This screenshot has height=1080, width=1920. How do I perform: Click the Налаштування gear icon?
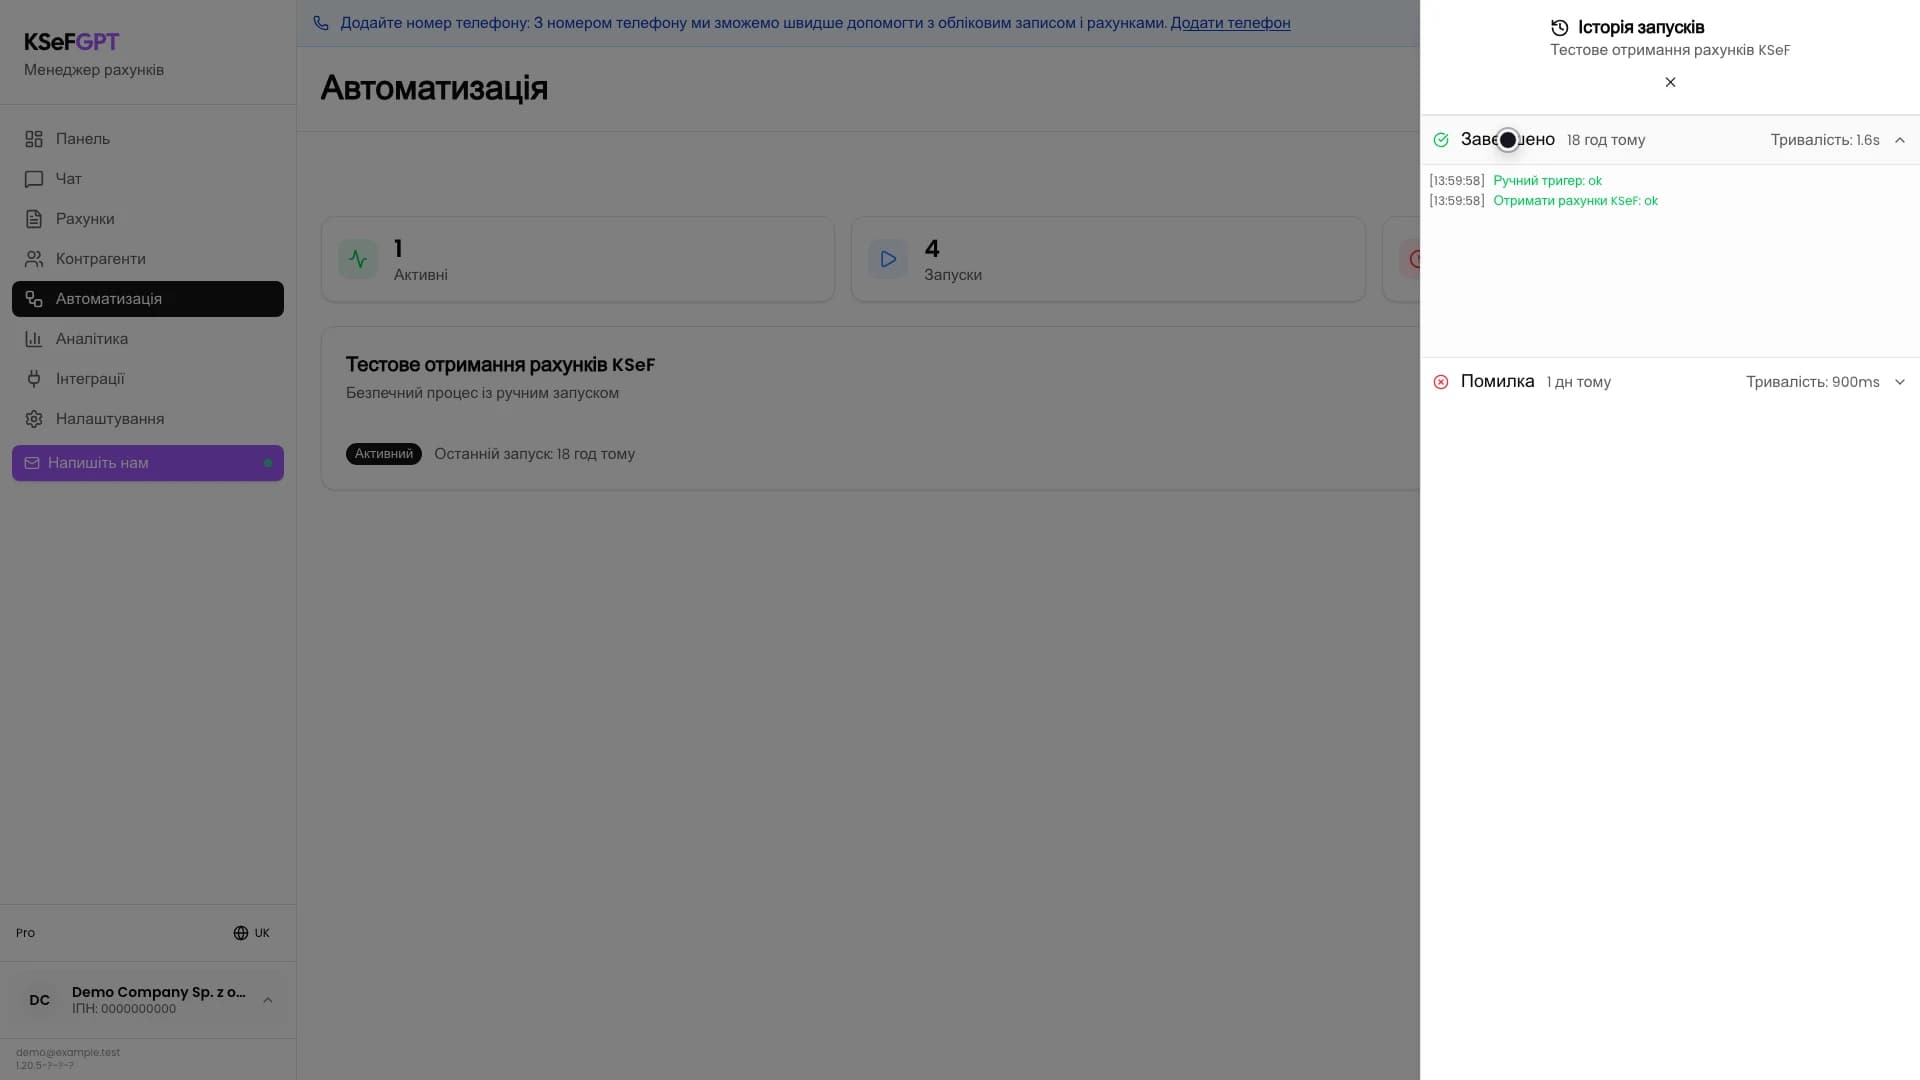pos(34,419)
